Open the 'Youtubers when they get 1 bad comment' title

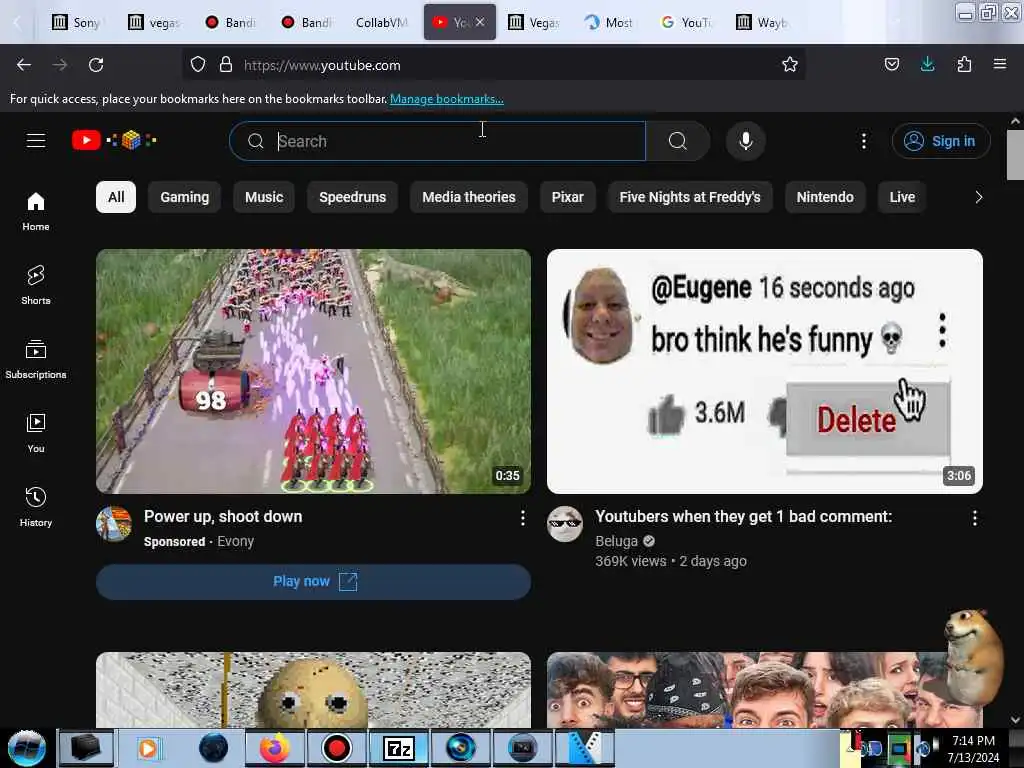point(743,517)
